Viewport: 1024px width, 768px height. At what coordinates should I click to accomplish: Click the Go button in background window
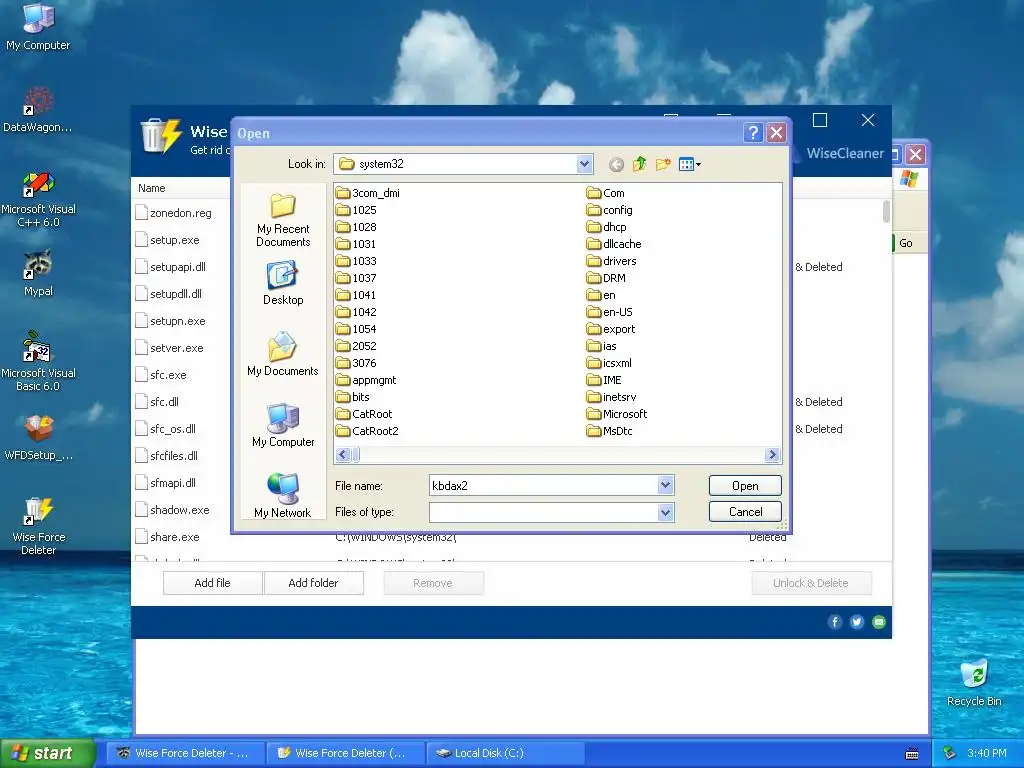[x=905, y=243]
